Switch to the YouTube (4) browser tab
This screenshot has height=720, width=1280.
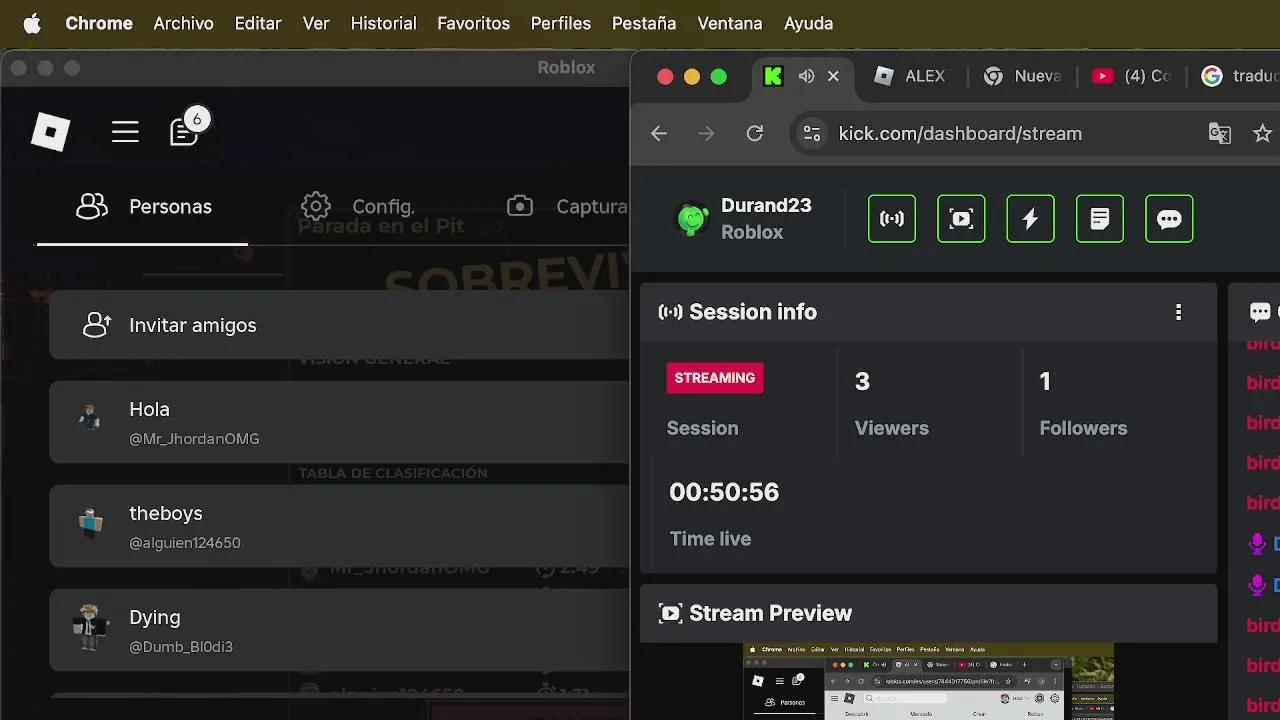tap(1131, 76)
